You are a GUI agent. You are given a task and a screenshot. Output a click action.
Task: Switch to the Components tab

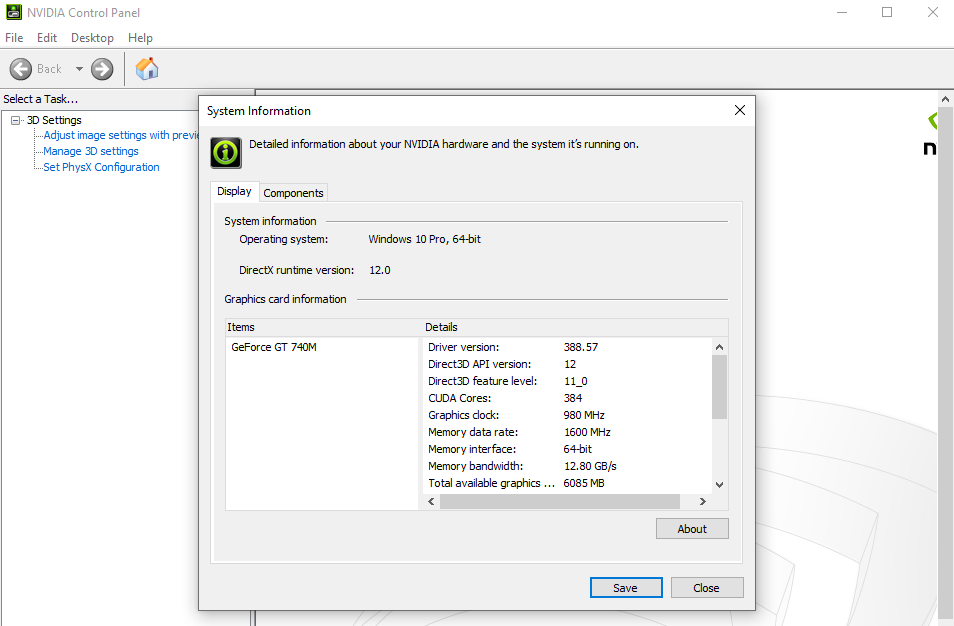(293, 193)
